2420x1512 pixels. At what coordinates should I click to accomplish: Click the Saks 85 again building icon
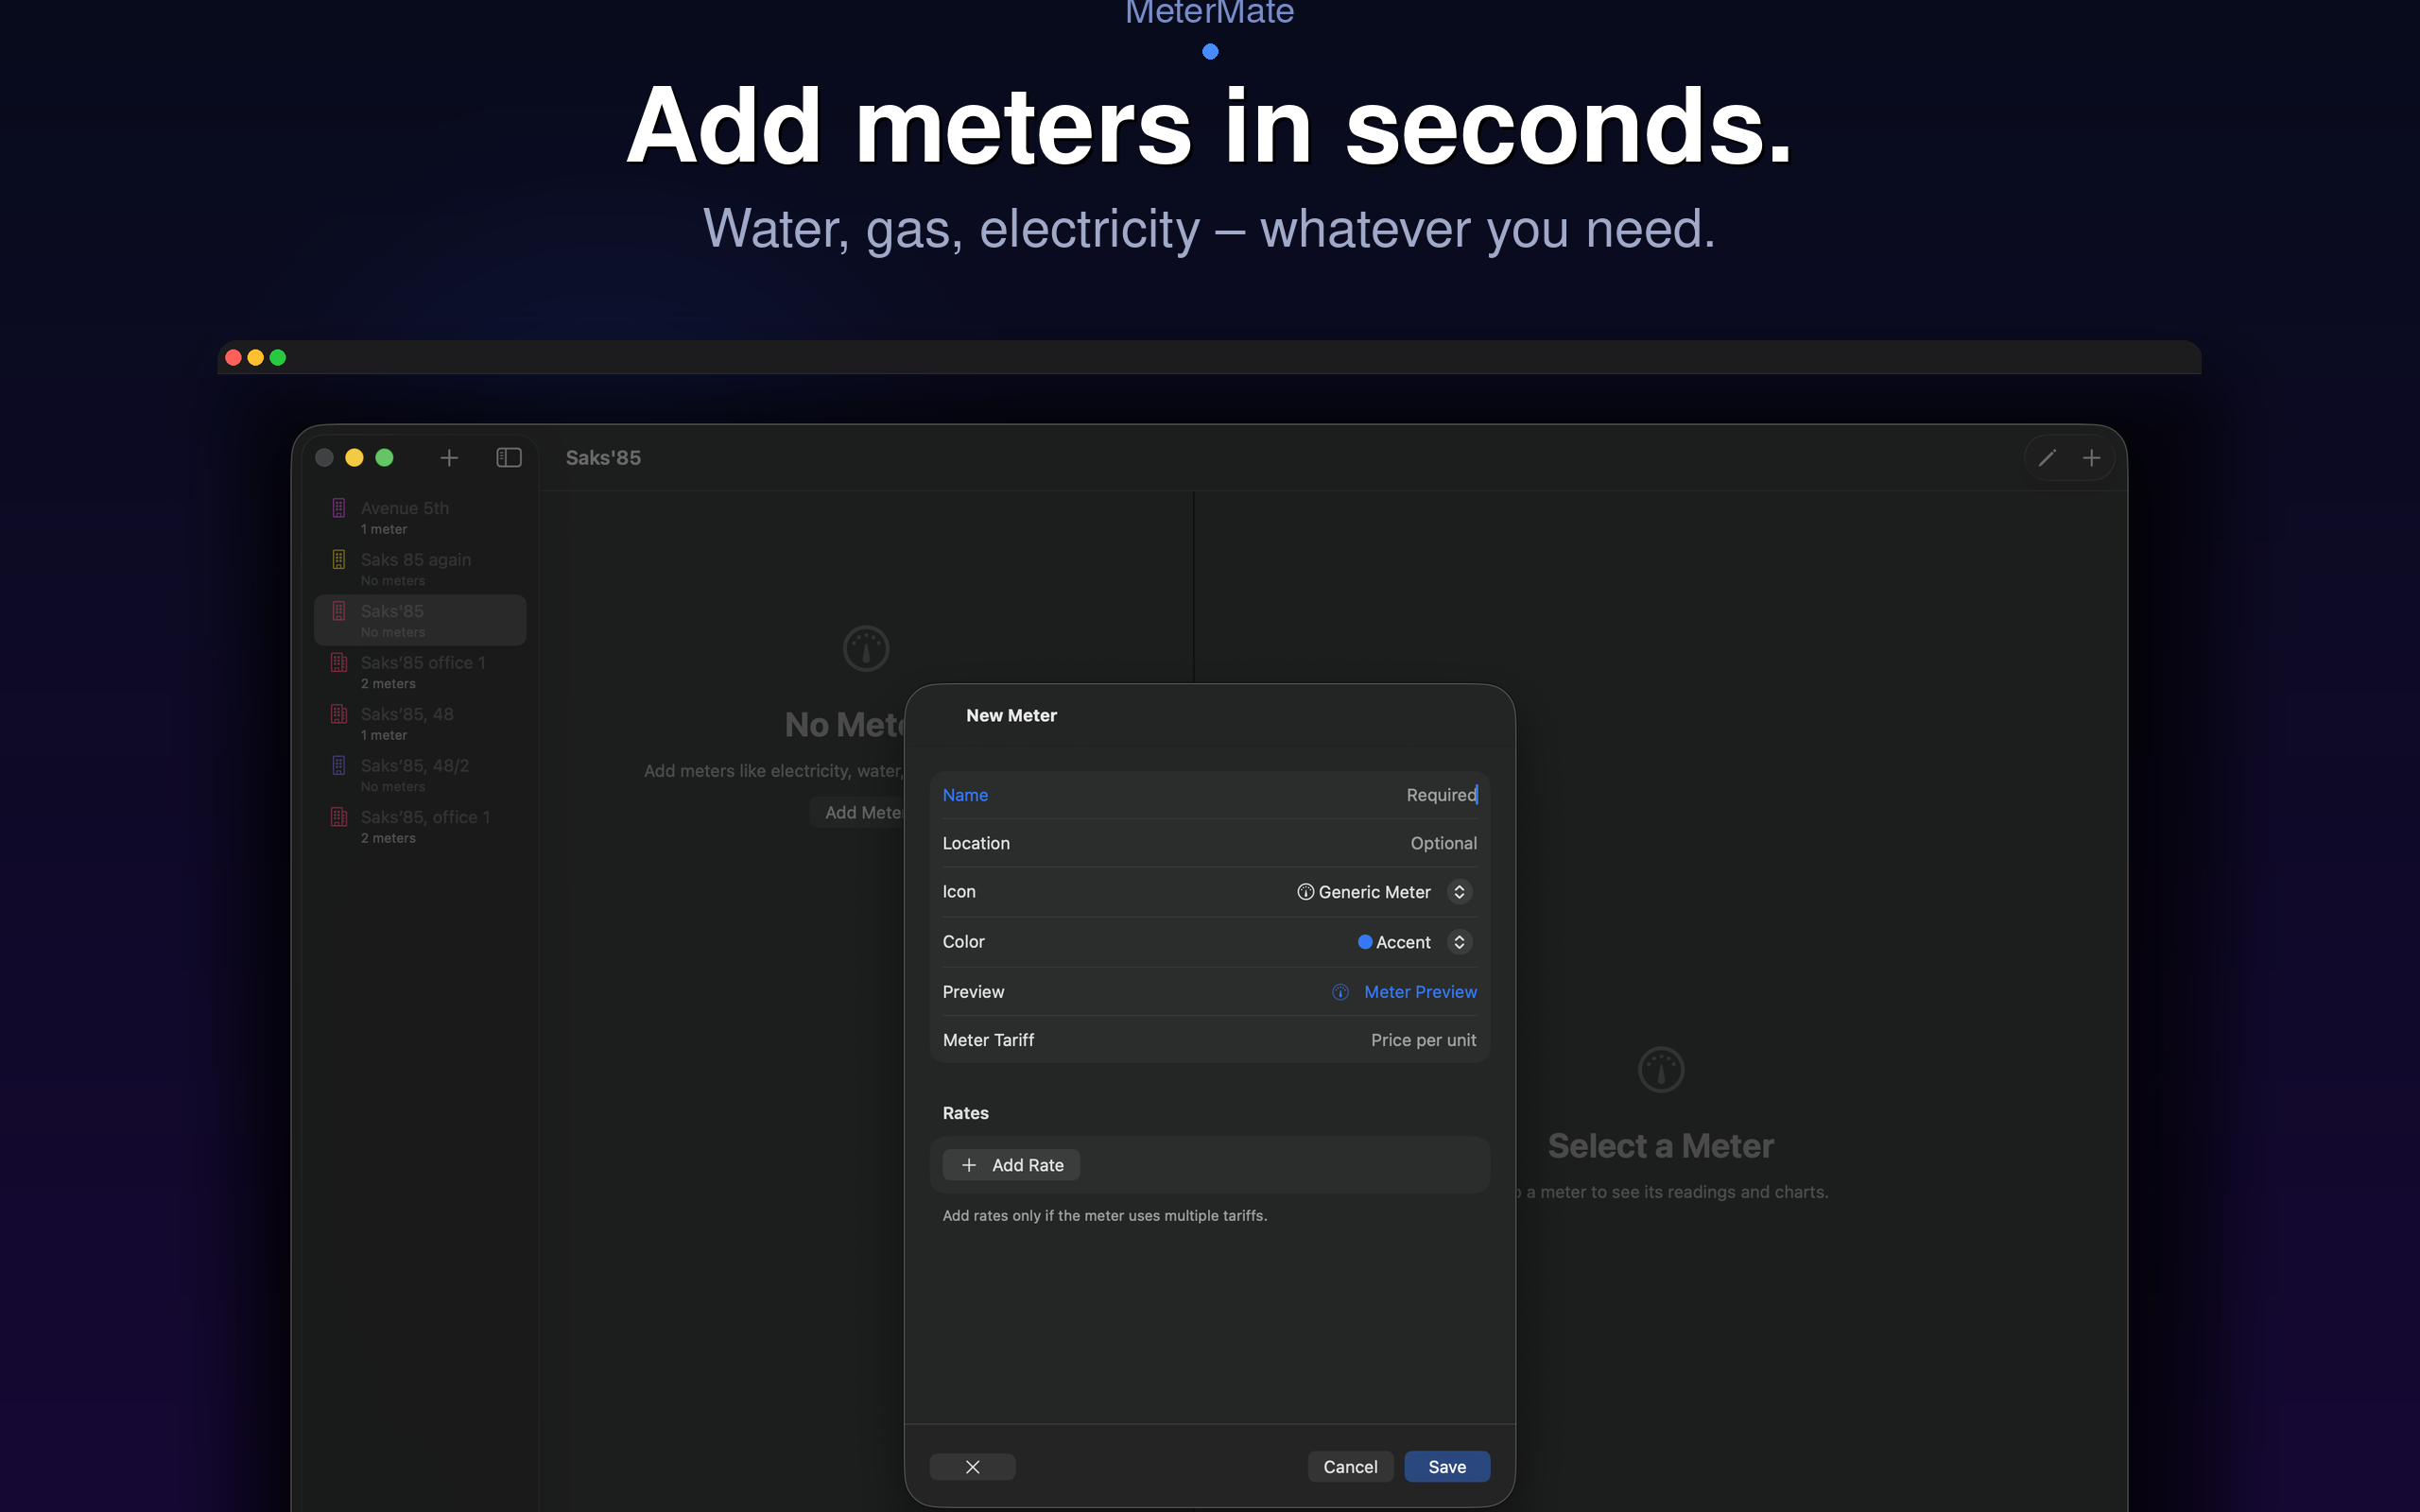click(339, 559)
